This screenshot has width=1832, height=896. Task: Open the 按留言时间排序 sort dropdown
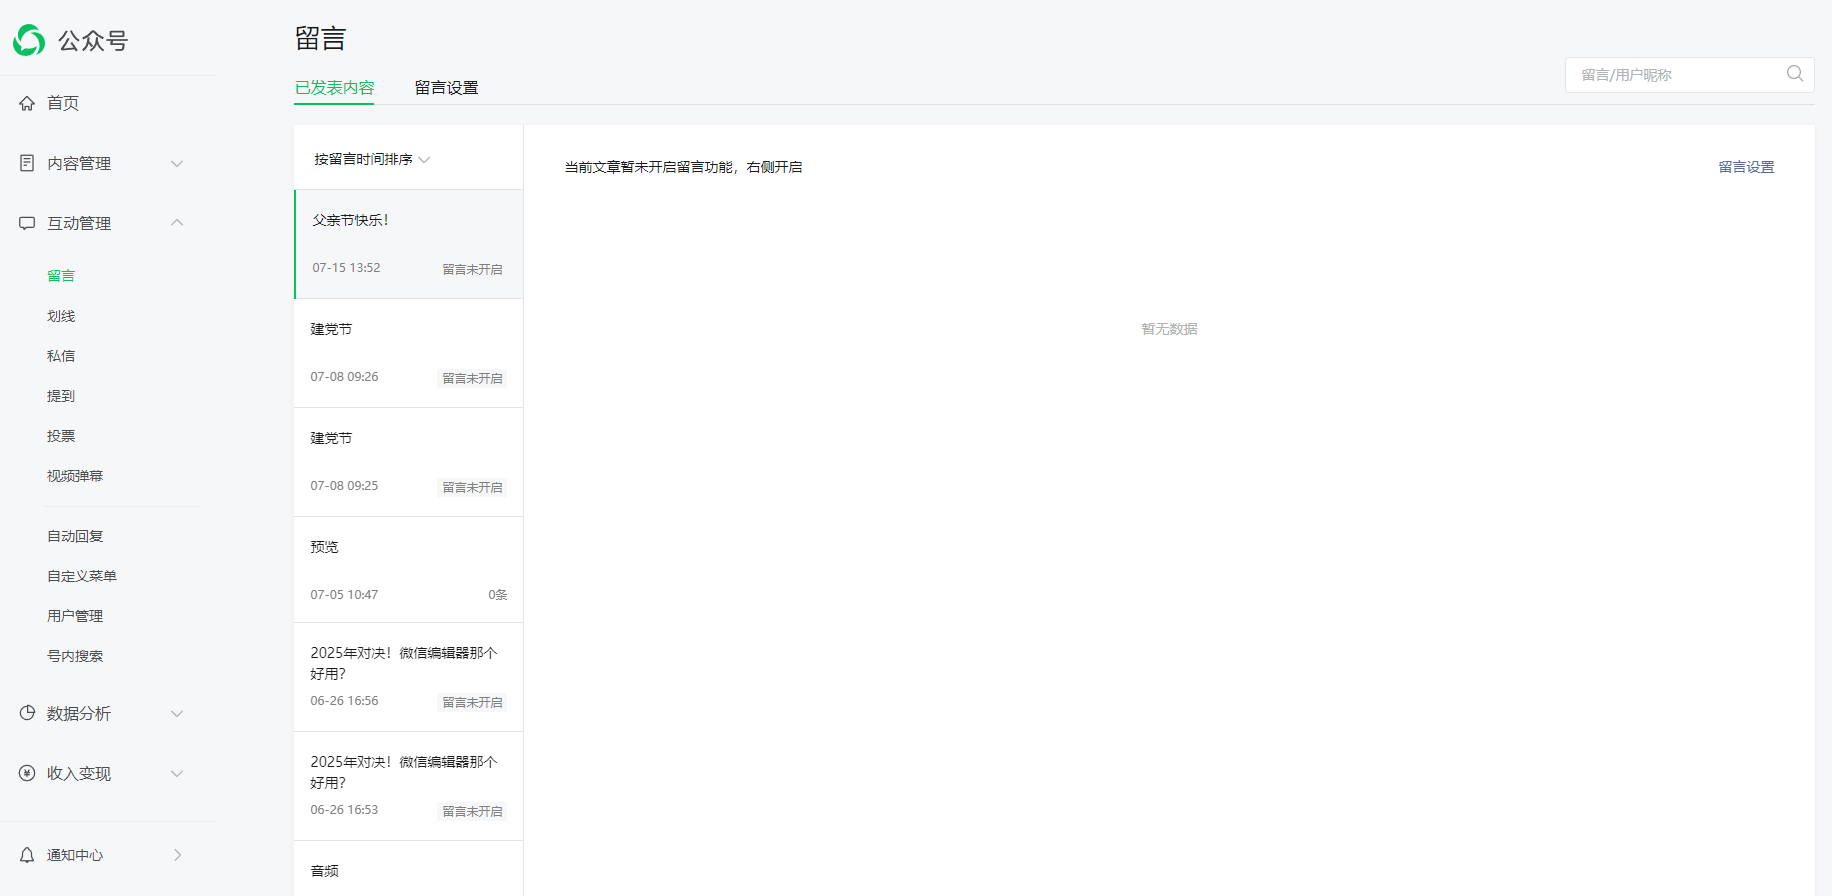coord(371,159)
